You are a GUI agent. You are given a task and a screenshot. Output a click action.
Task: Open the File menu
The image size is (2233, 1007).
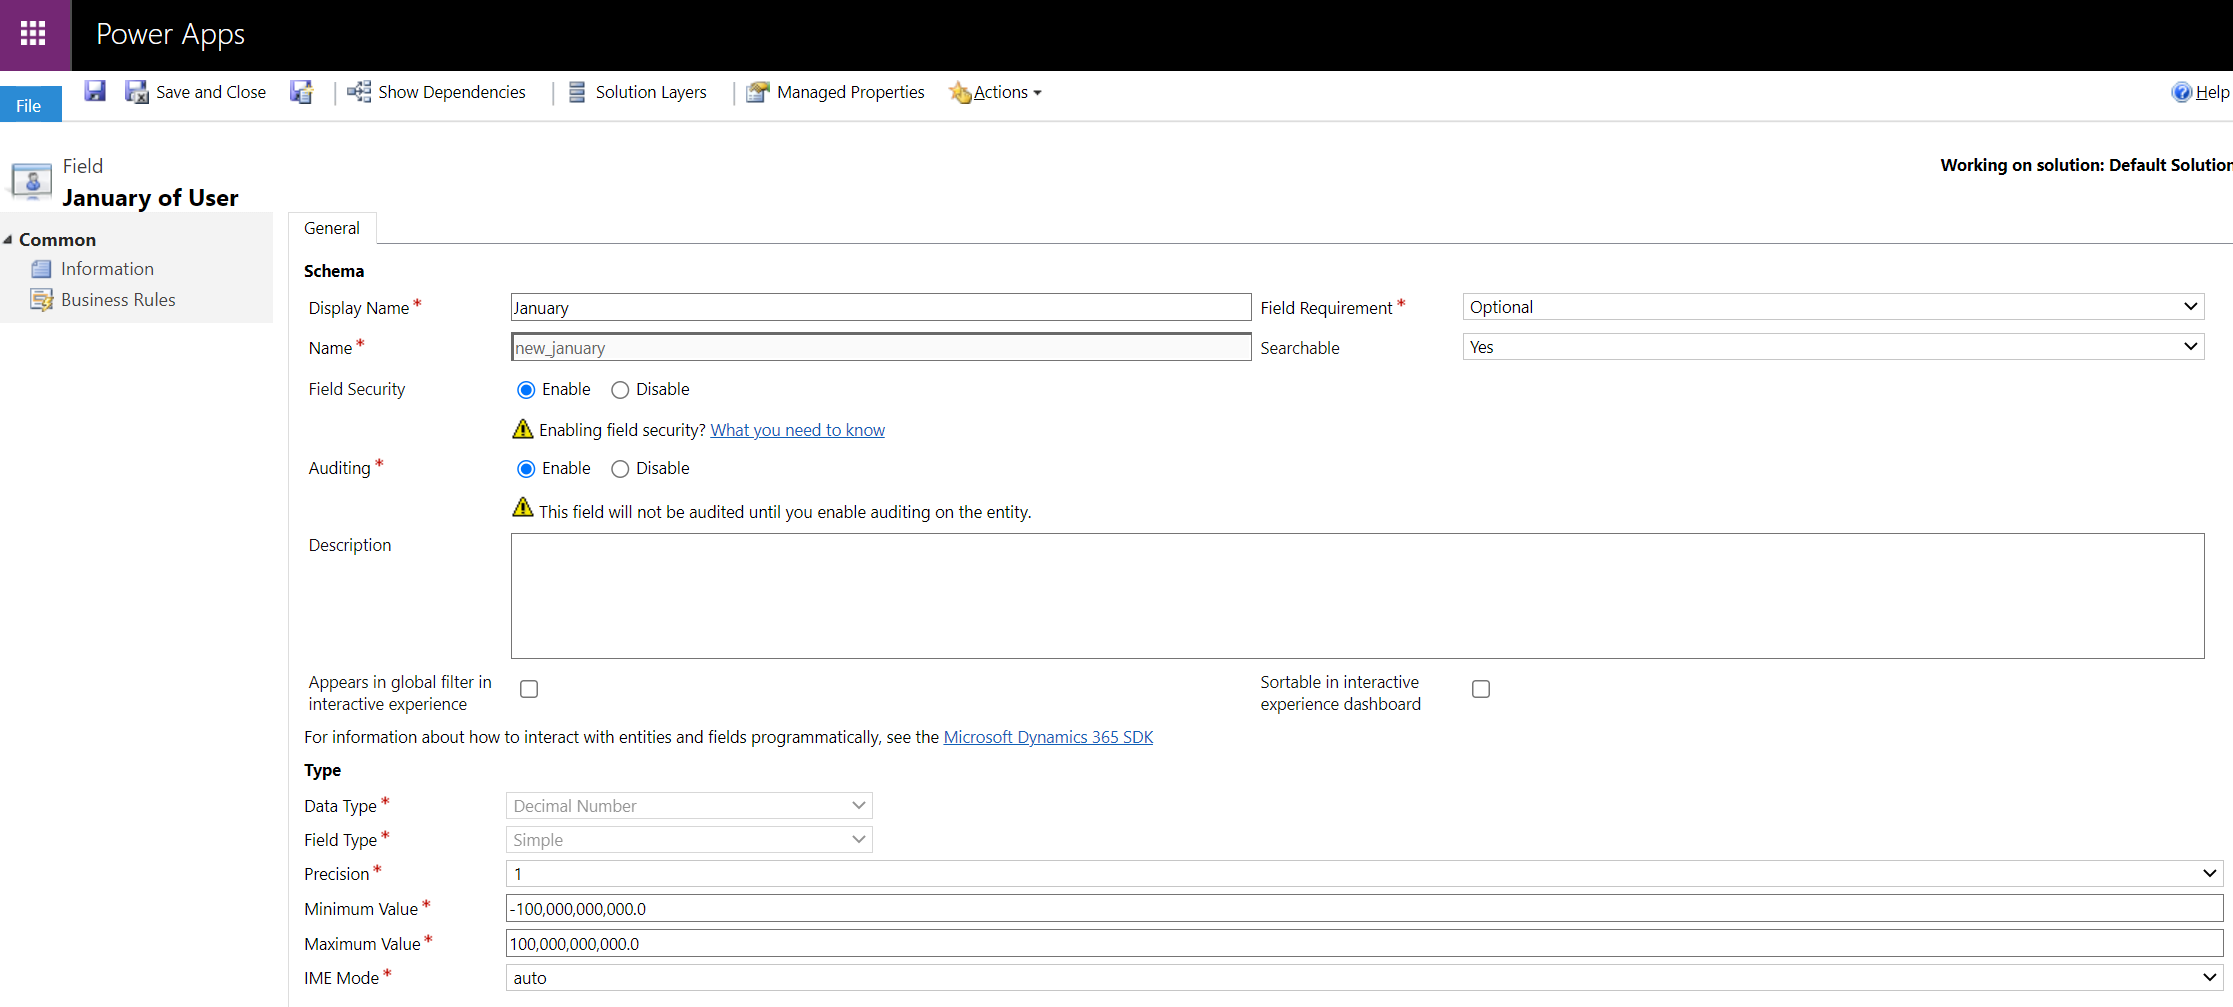30,105
